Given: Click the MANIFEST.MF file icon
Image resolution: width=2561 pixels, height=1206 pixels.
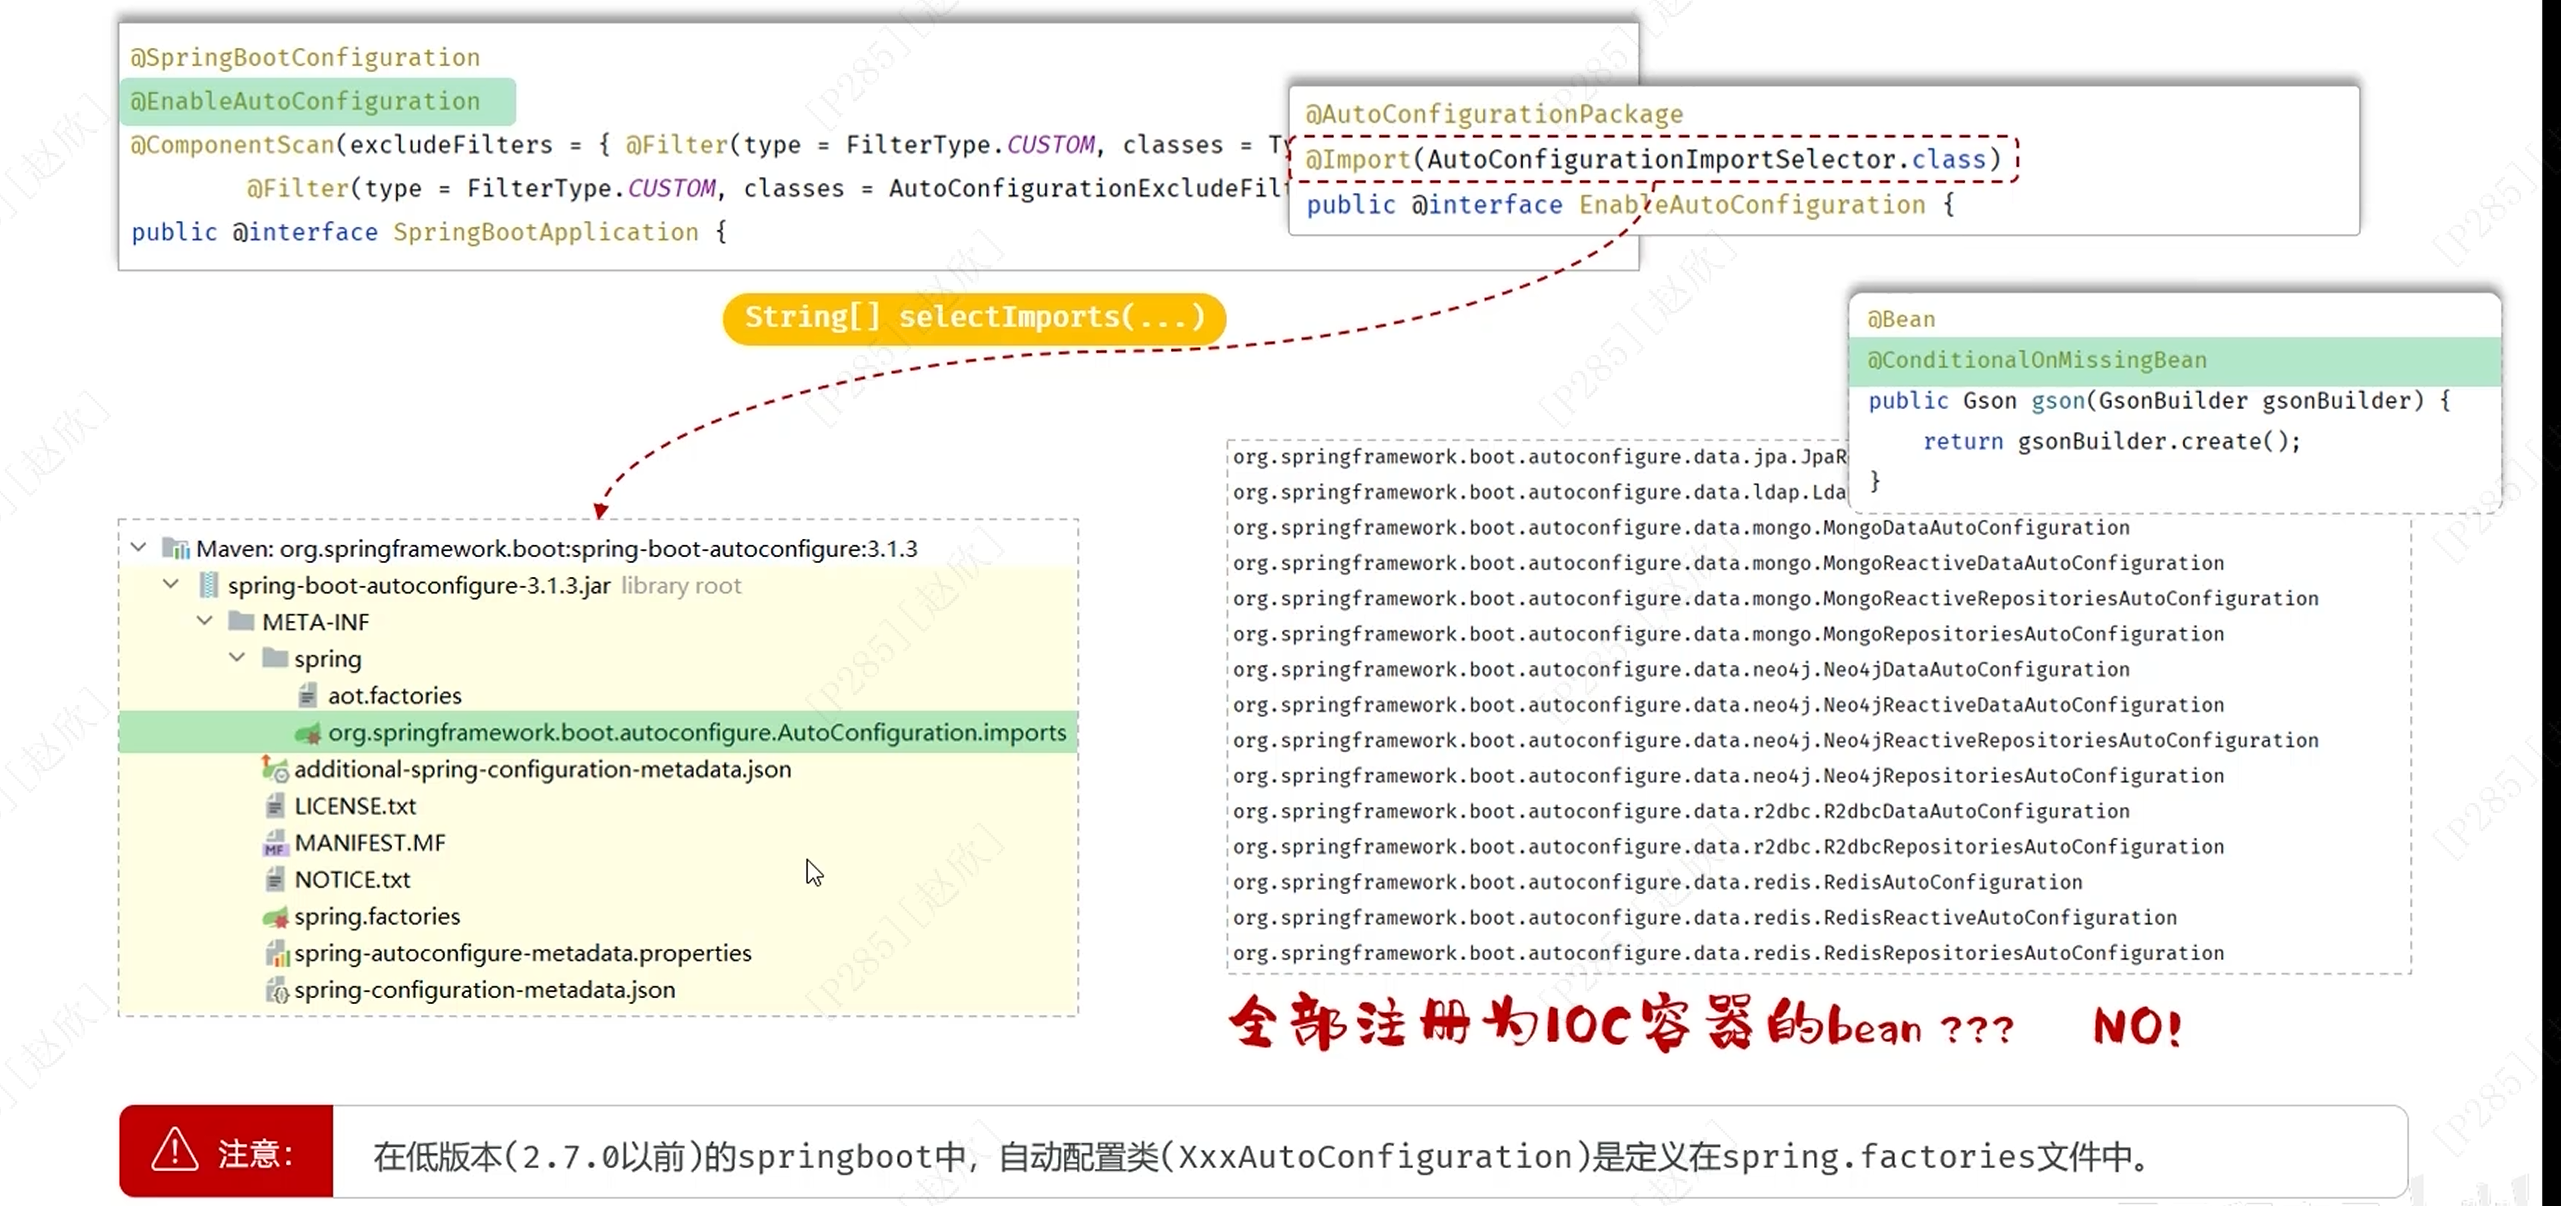Looking at the screenshot, I should (x=274, y=843).
